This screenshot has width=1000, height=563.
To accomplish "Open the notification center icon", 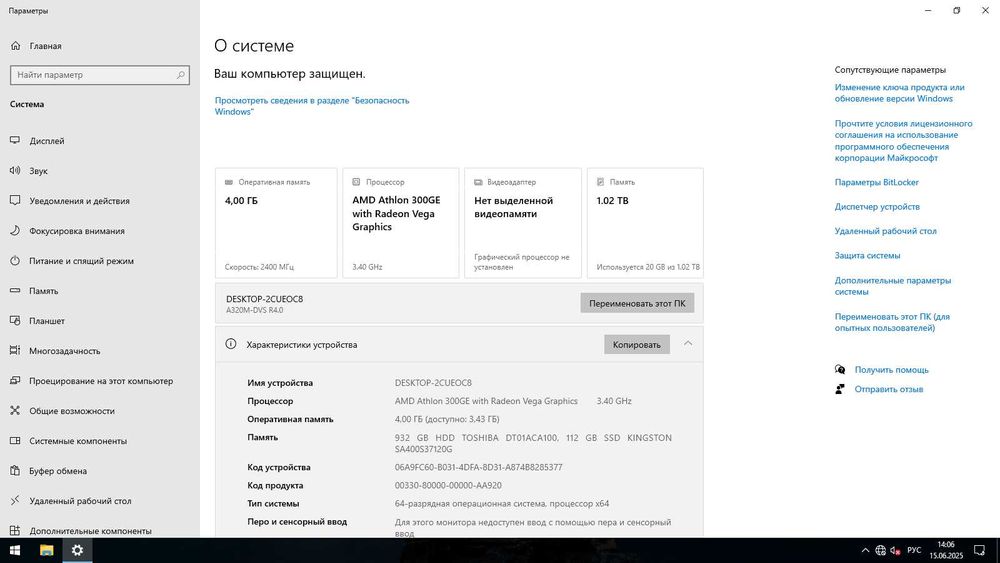I will [x=980, y=550].
